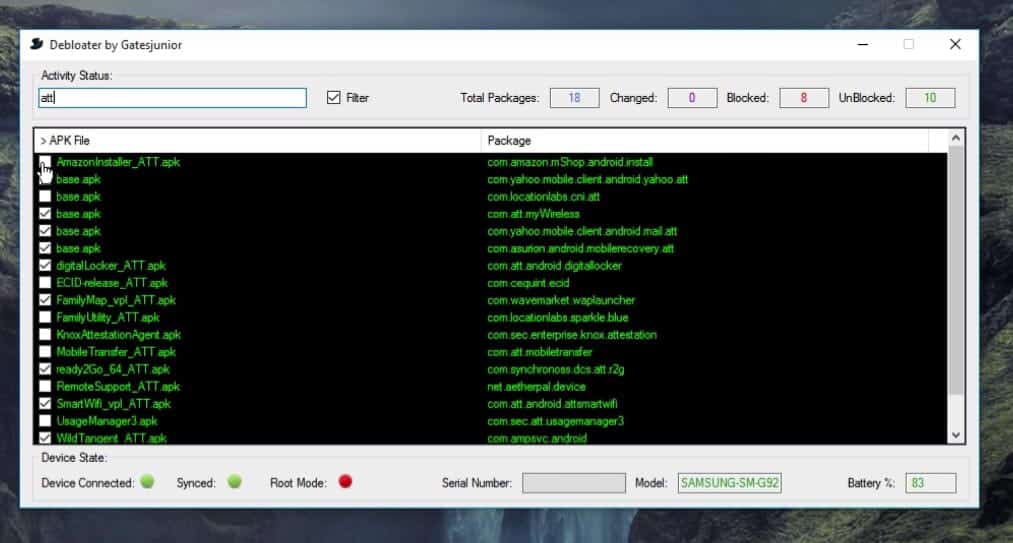Click the Total Packages count field
The width and height of the screenshot is (1013, 543).
[574, 98]
